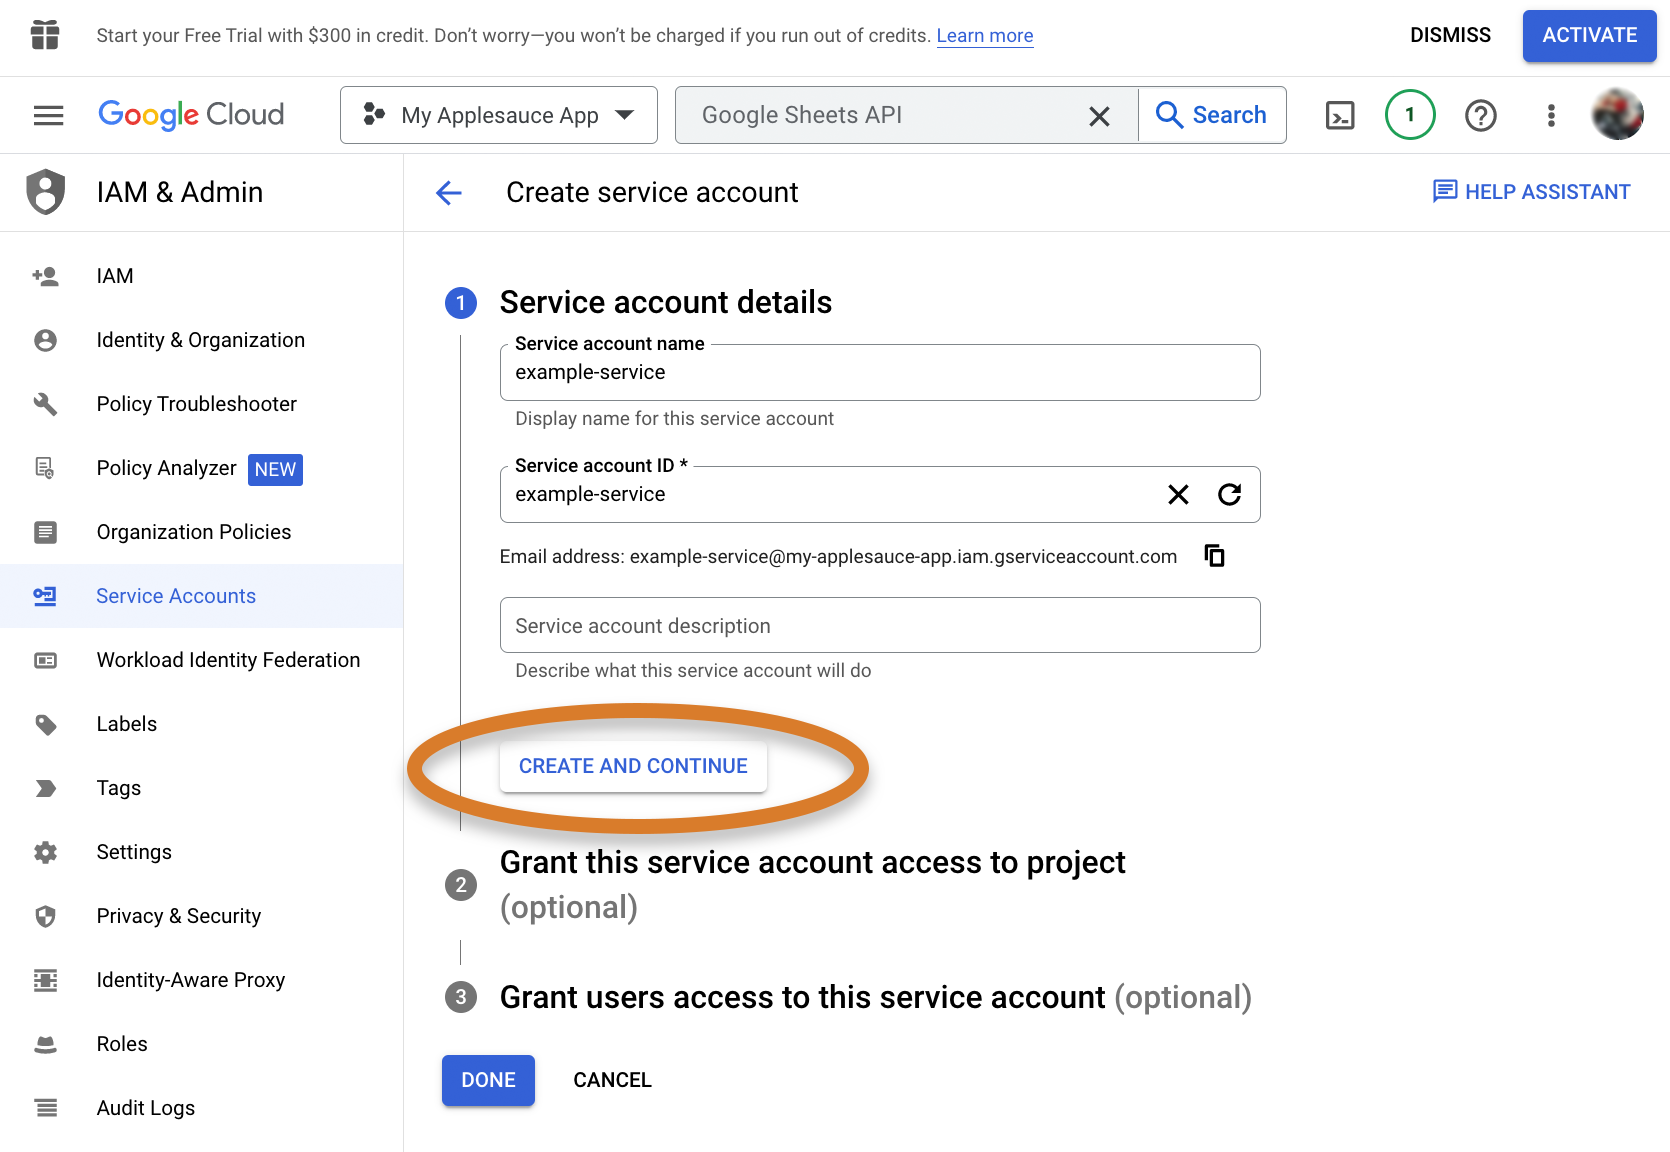
Task: Clear the Google Sheets API search text
Action: click(x=1099, y=116)
